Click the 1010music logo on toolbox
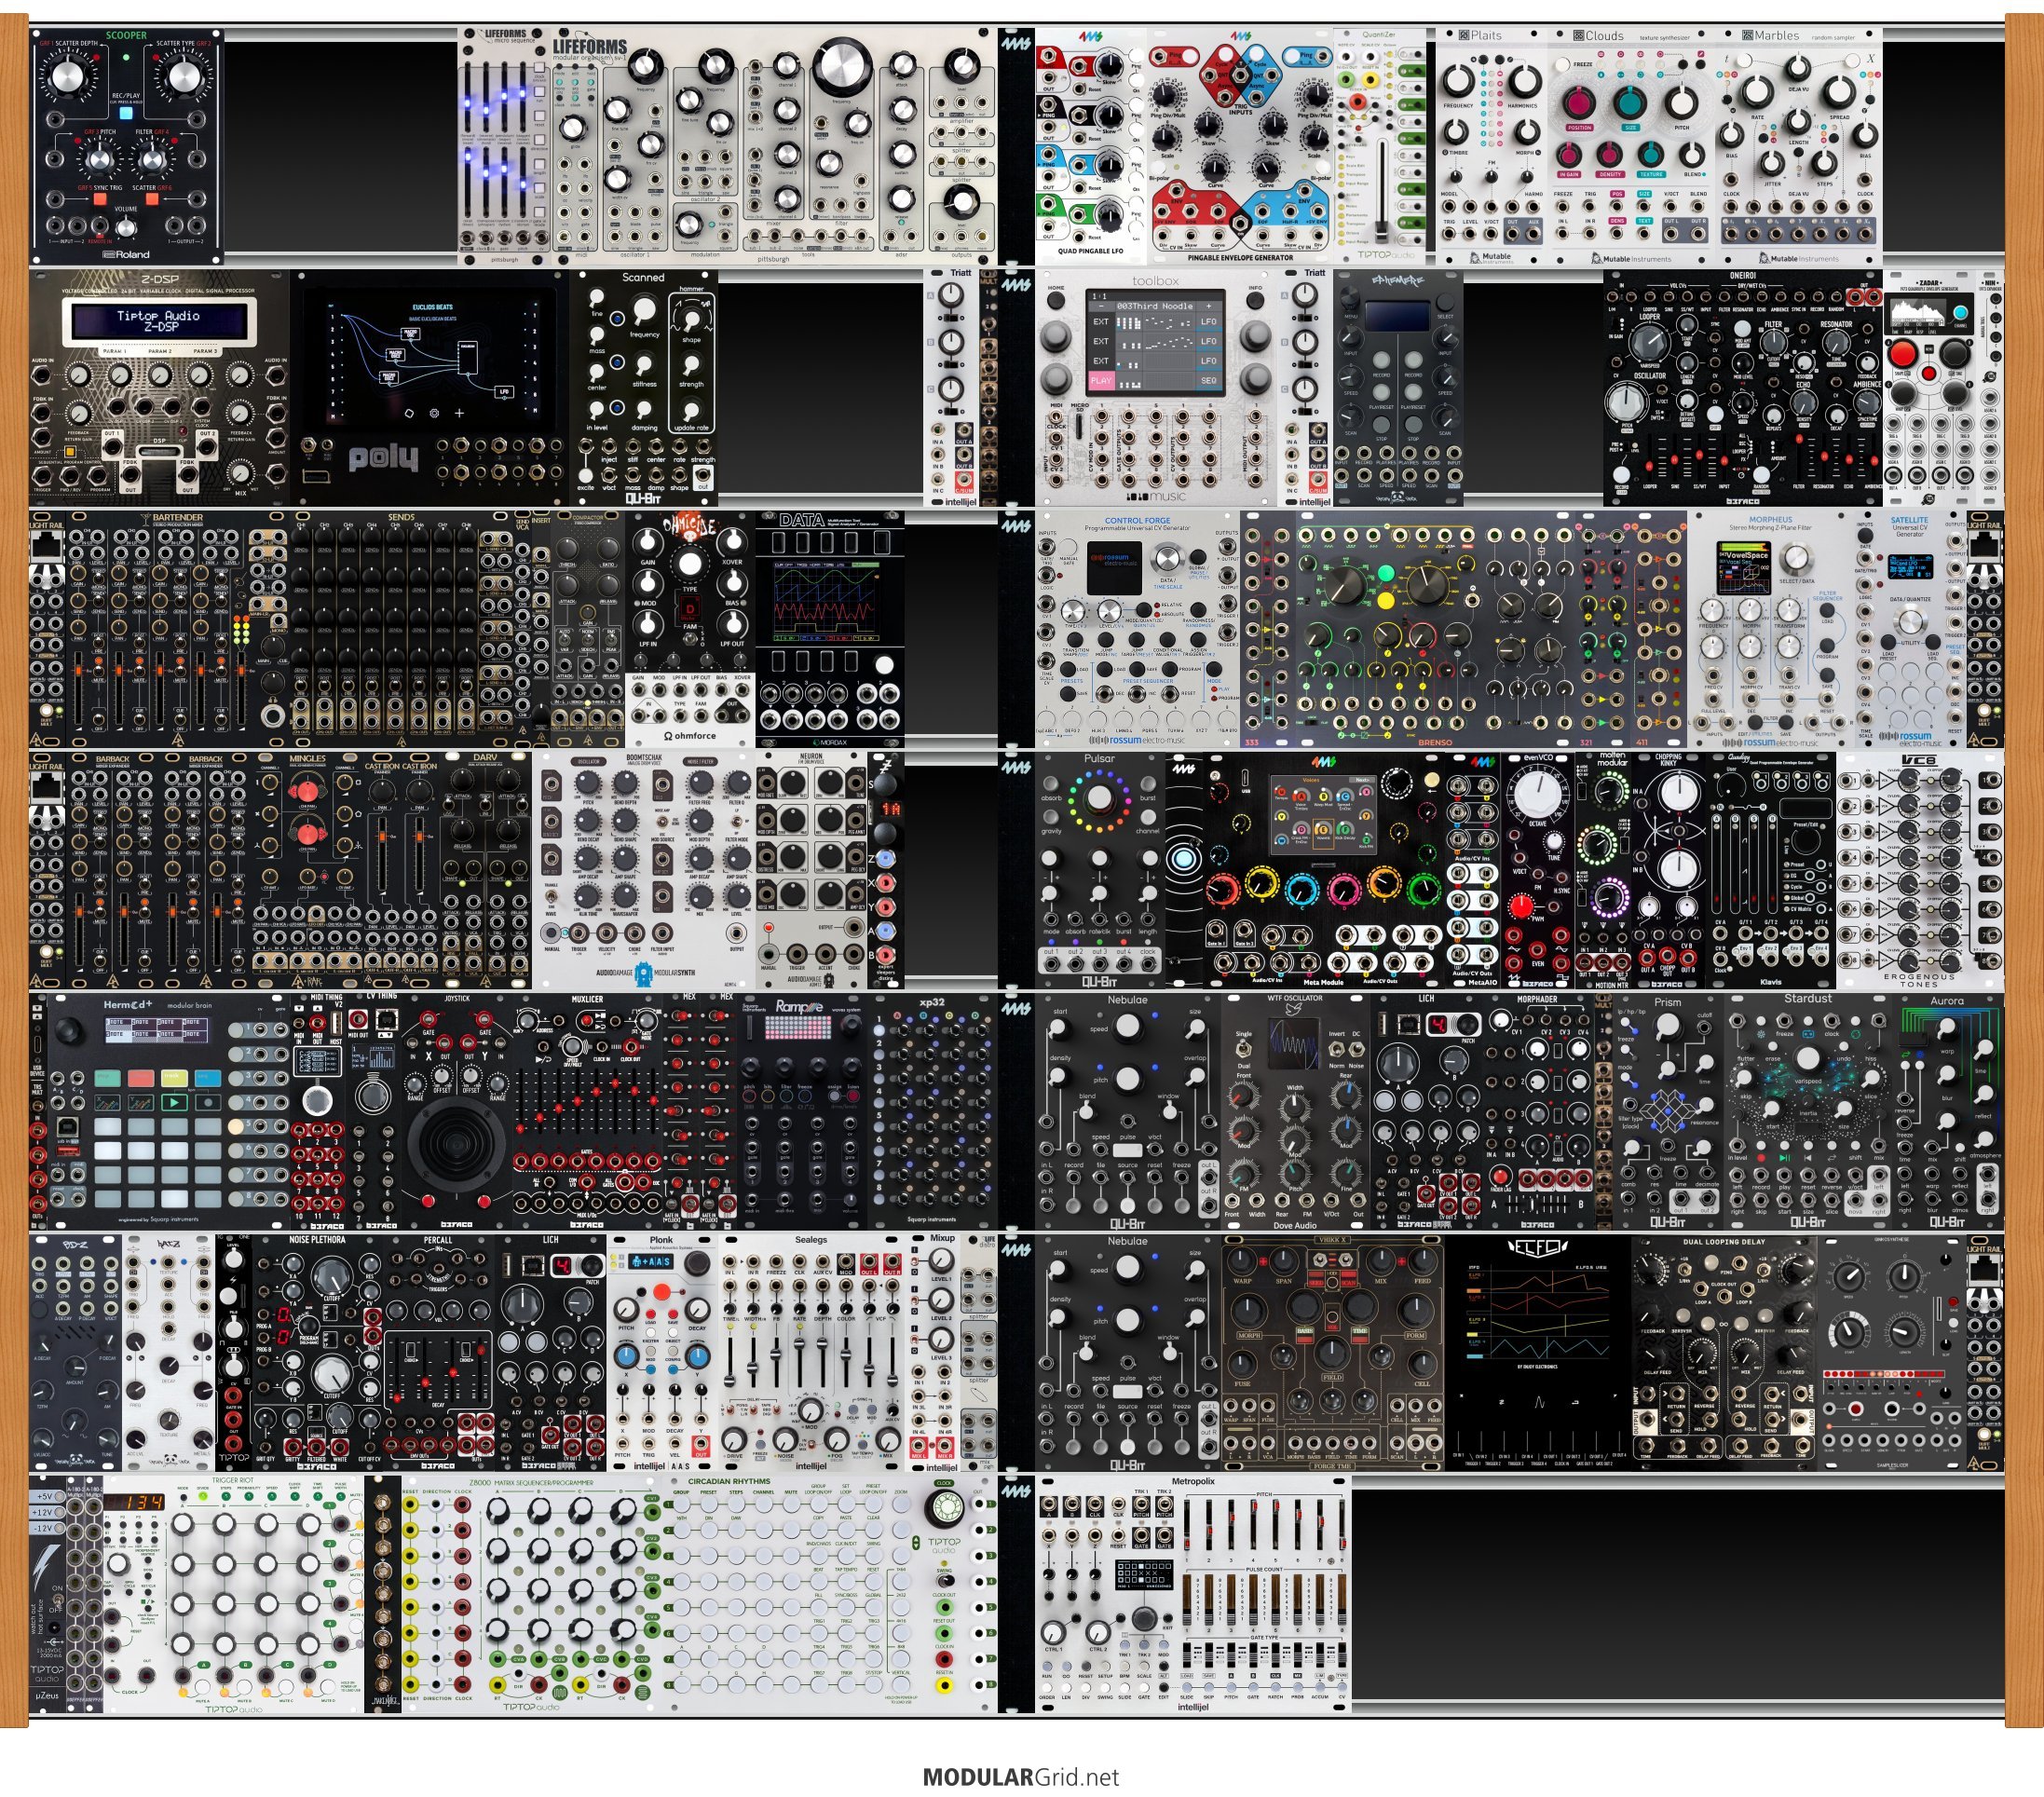The image size is (2044, 1797). point(1157,496)
